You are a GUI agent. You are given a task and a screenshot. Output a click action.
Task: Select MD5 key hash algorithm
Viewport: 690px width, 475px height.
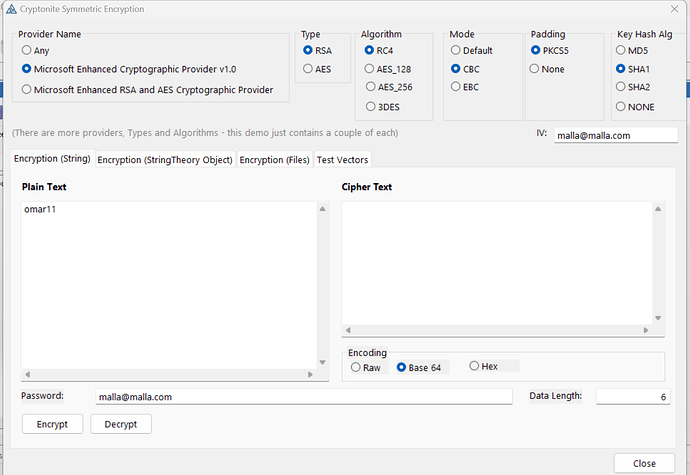pos(622,49)
